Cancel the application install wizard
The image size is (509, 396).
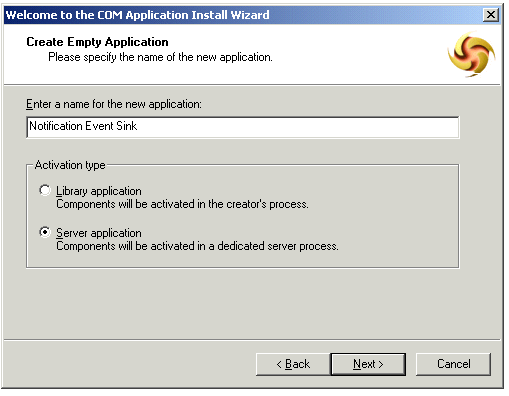[x=453, y=364]
